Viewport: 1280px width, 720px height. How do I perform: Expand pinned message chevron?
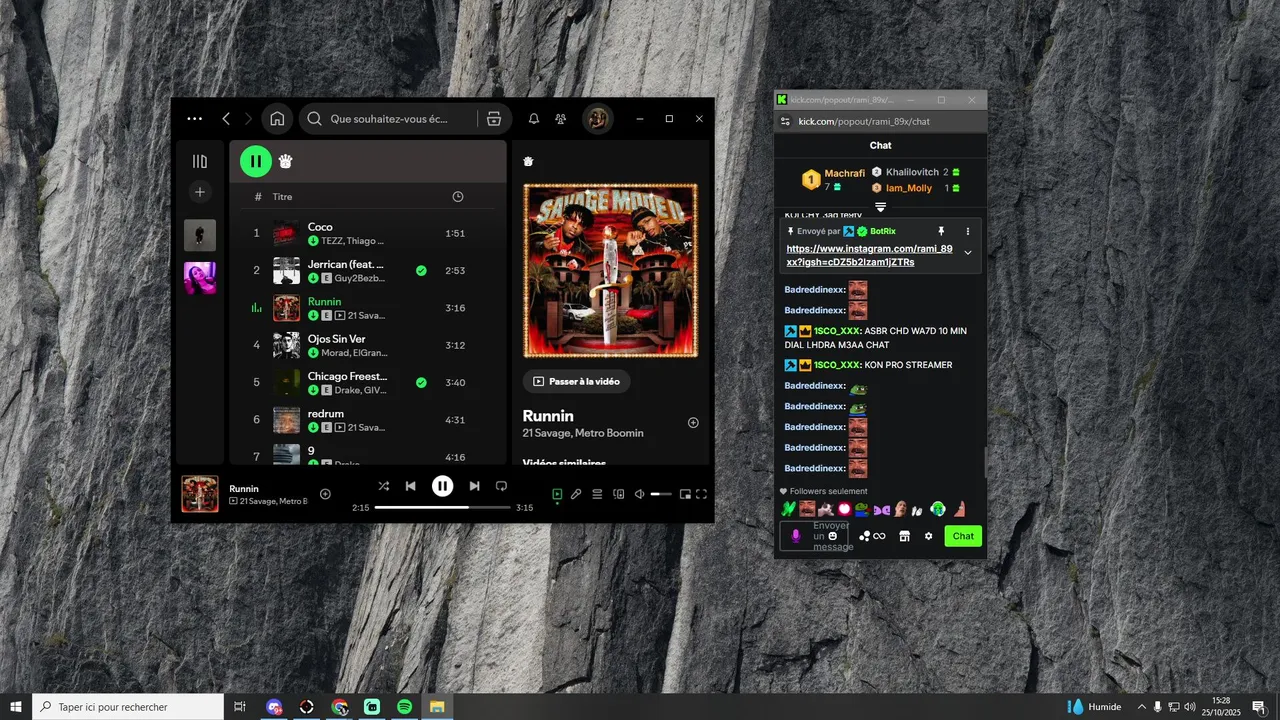click(967, 253)
